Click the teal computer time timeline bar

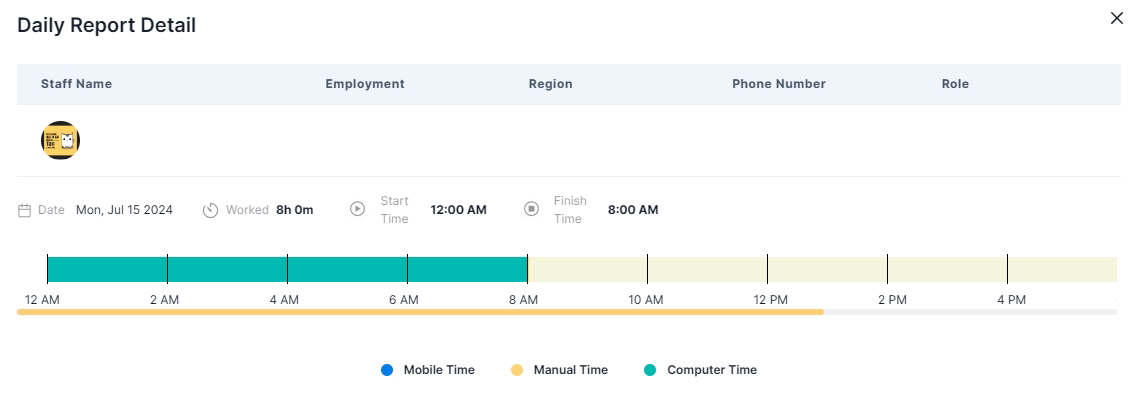287,269
